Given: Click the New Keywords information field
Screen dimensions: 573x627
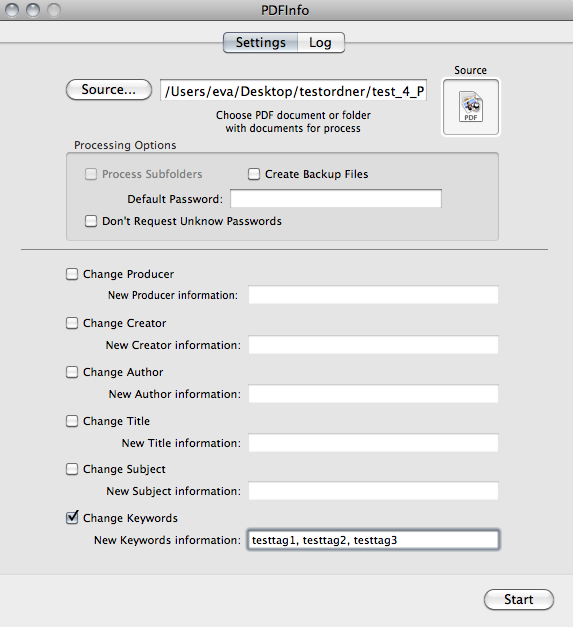Looking at the screenshot, I should [x=373, y=540].
